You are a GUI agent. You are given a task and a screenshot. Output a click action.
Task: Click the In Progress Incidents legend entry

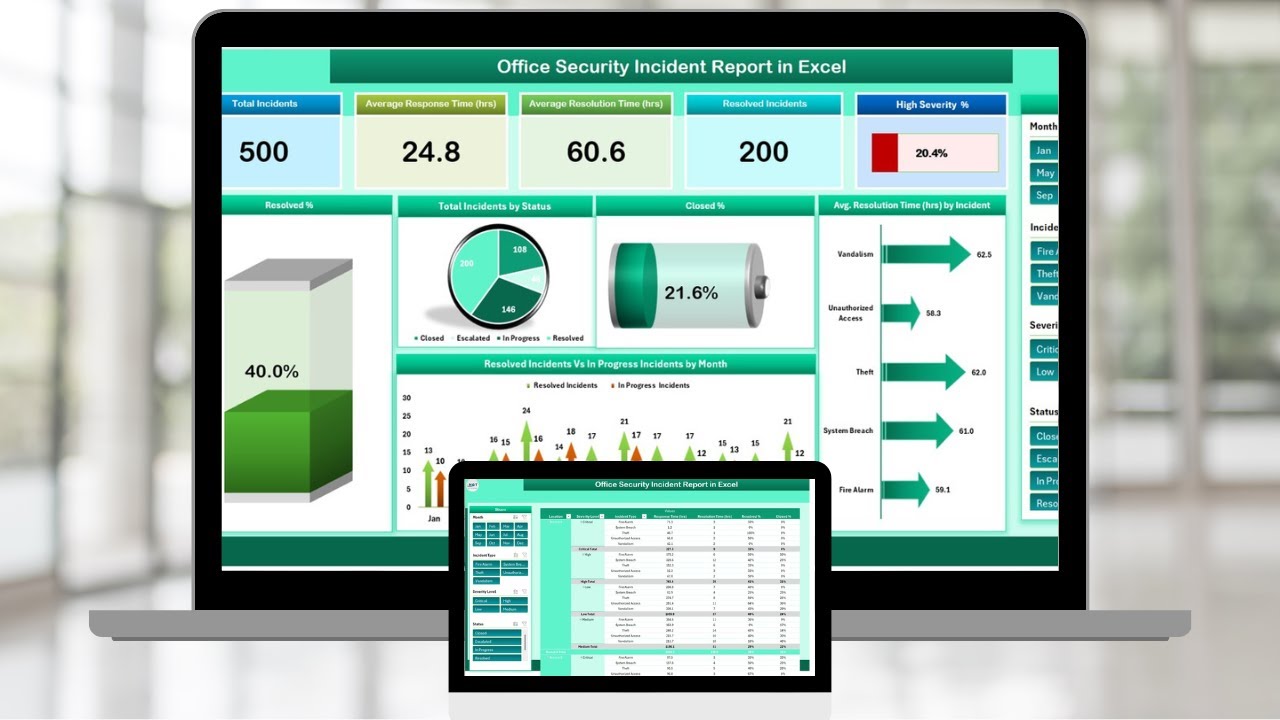pos(649,385)
